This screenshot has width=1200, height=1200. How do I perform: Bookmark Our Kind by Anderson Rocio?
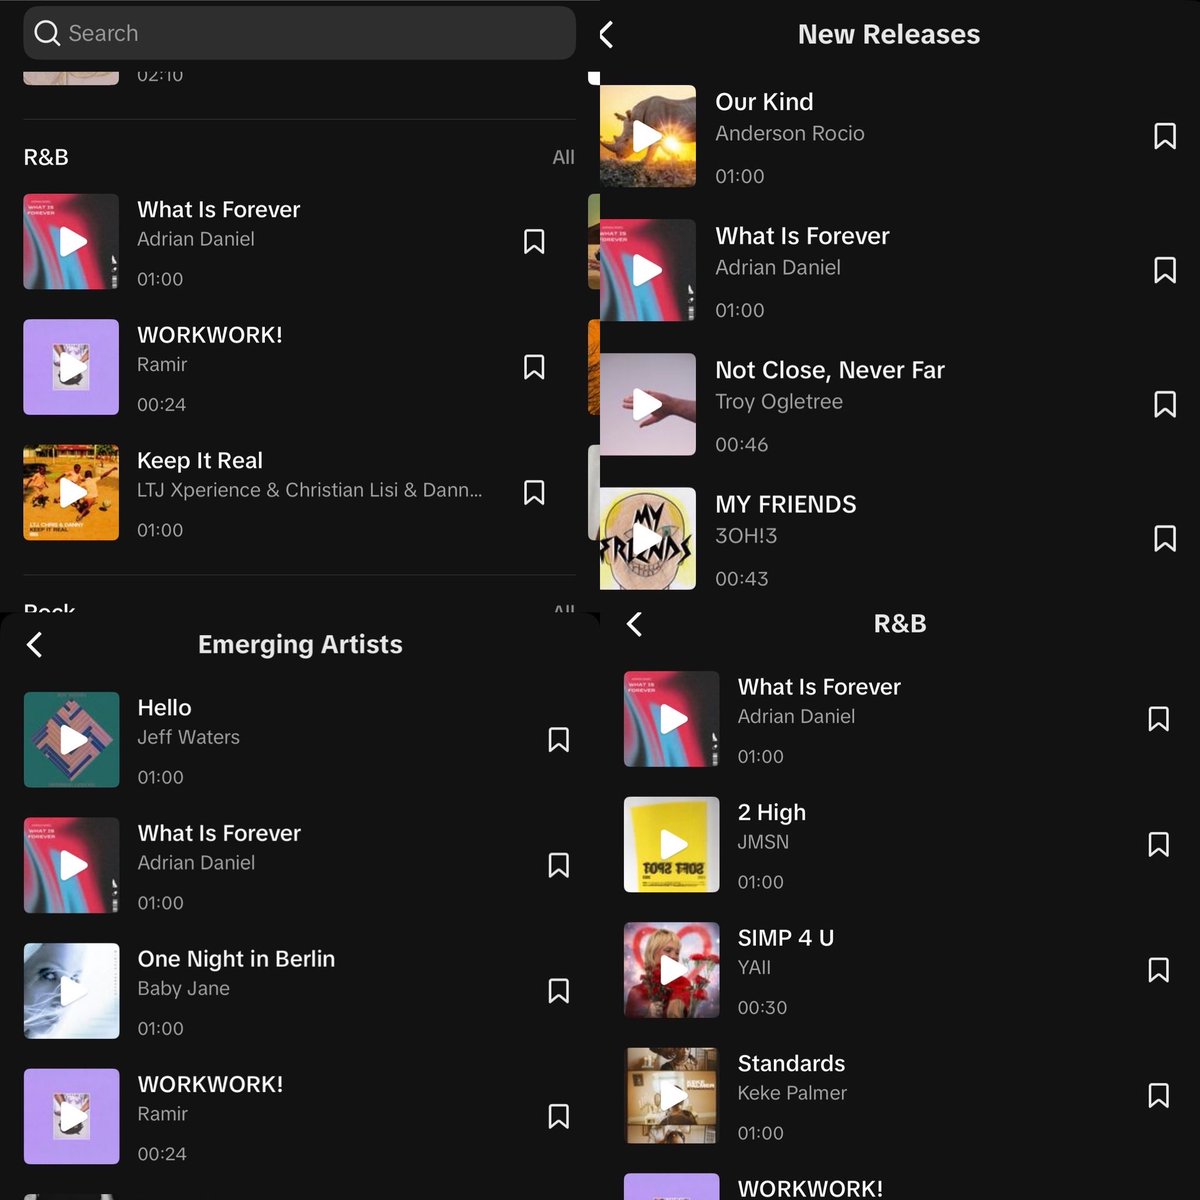click(x=1165, y=136)
